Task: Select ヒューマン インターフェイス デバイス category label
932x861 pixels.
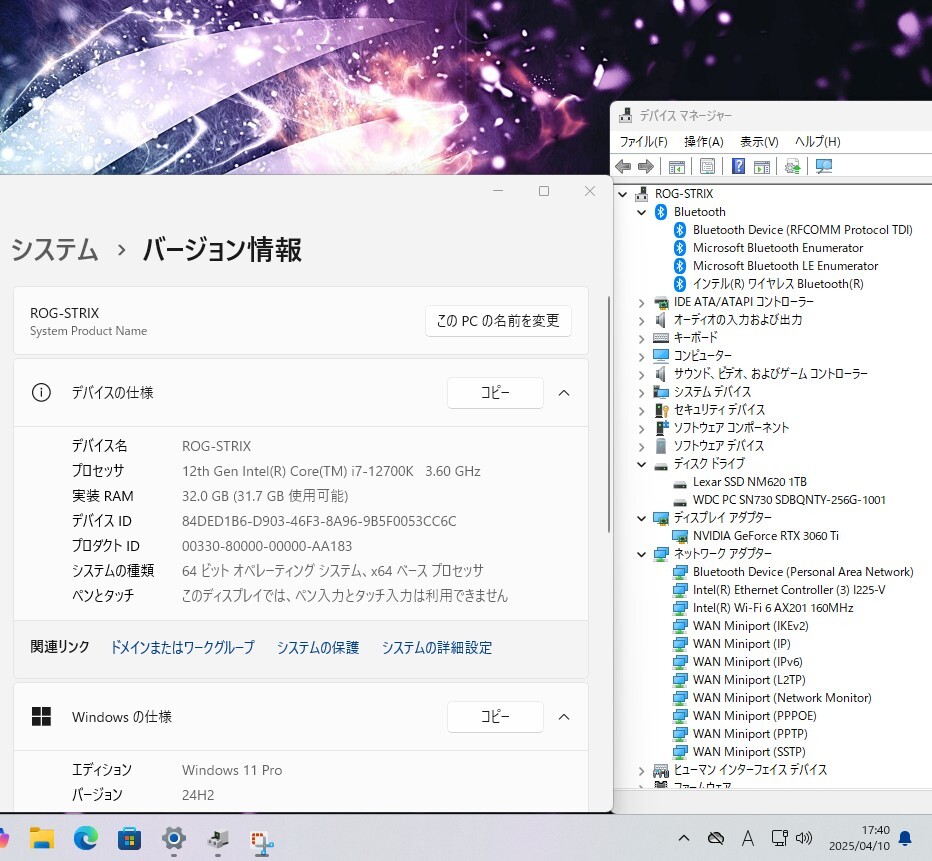Action: [750, 770]
